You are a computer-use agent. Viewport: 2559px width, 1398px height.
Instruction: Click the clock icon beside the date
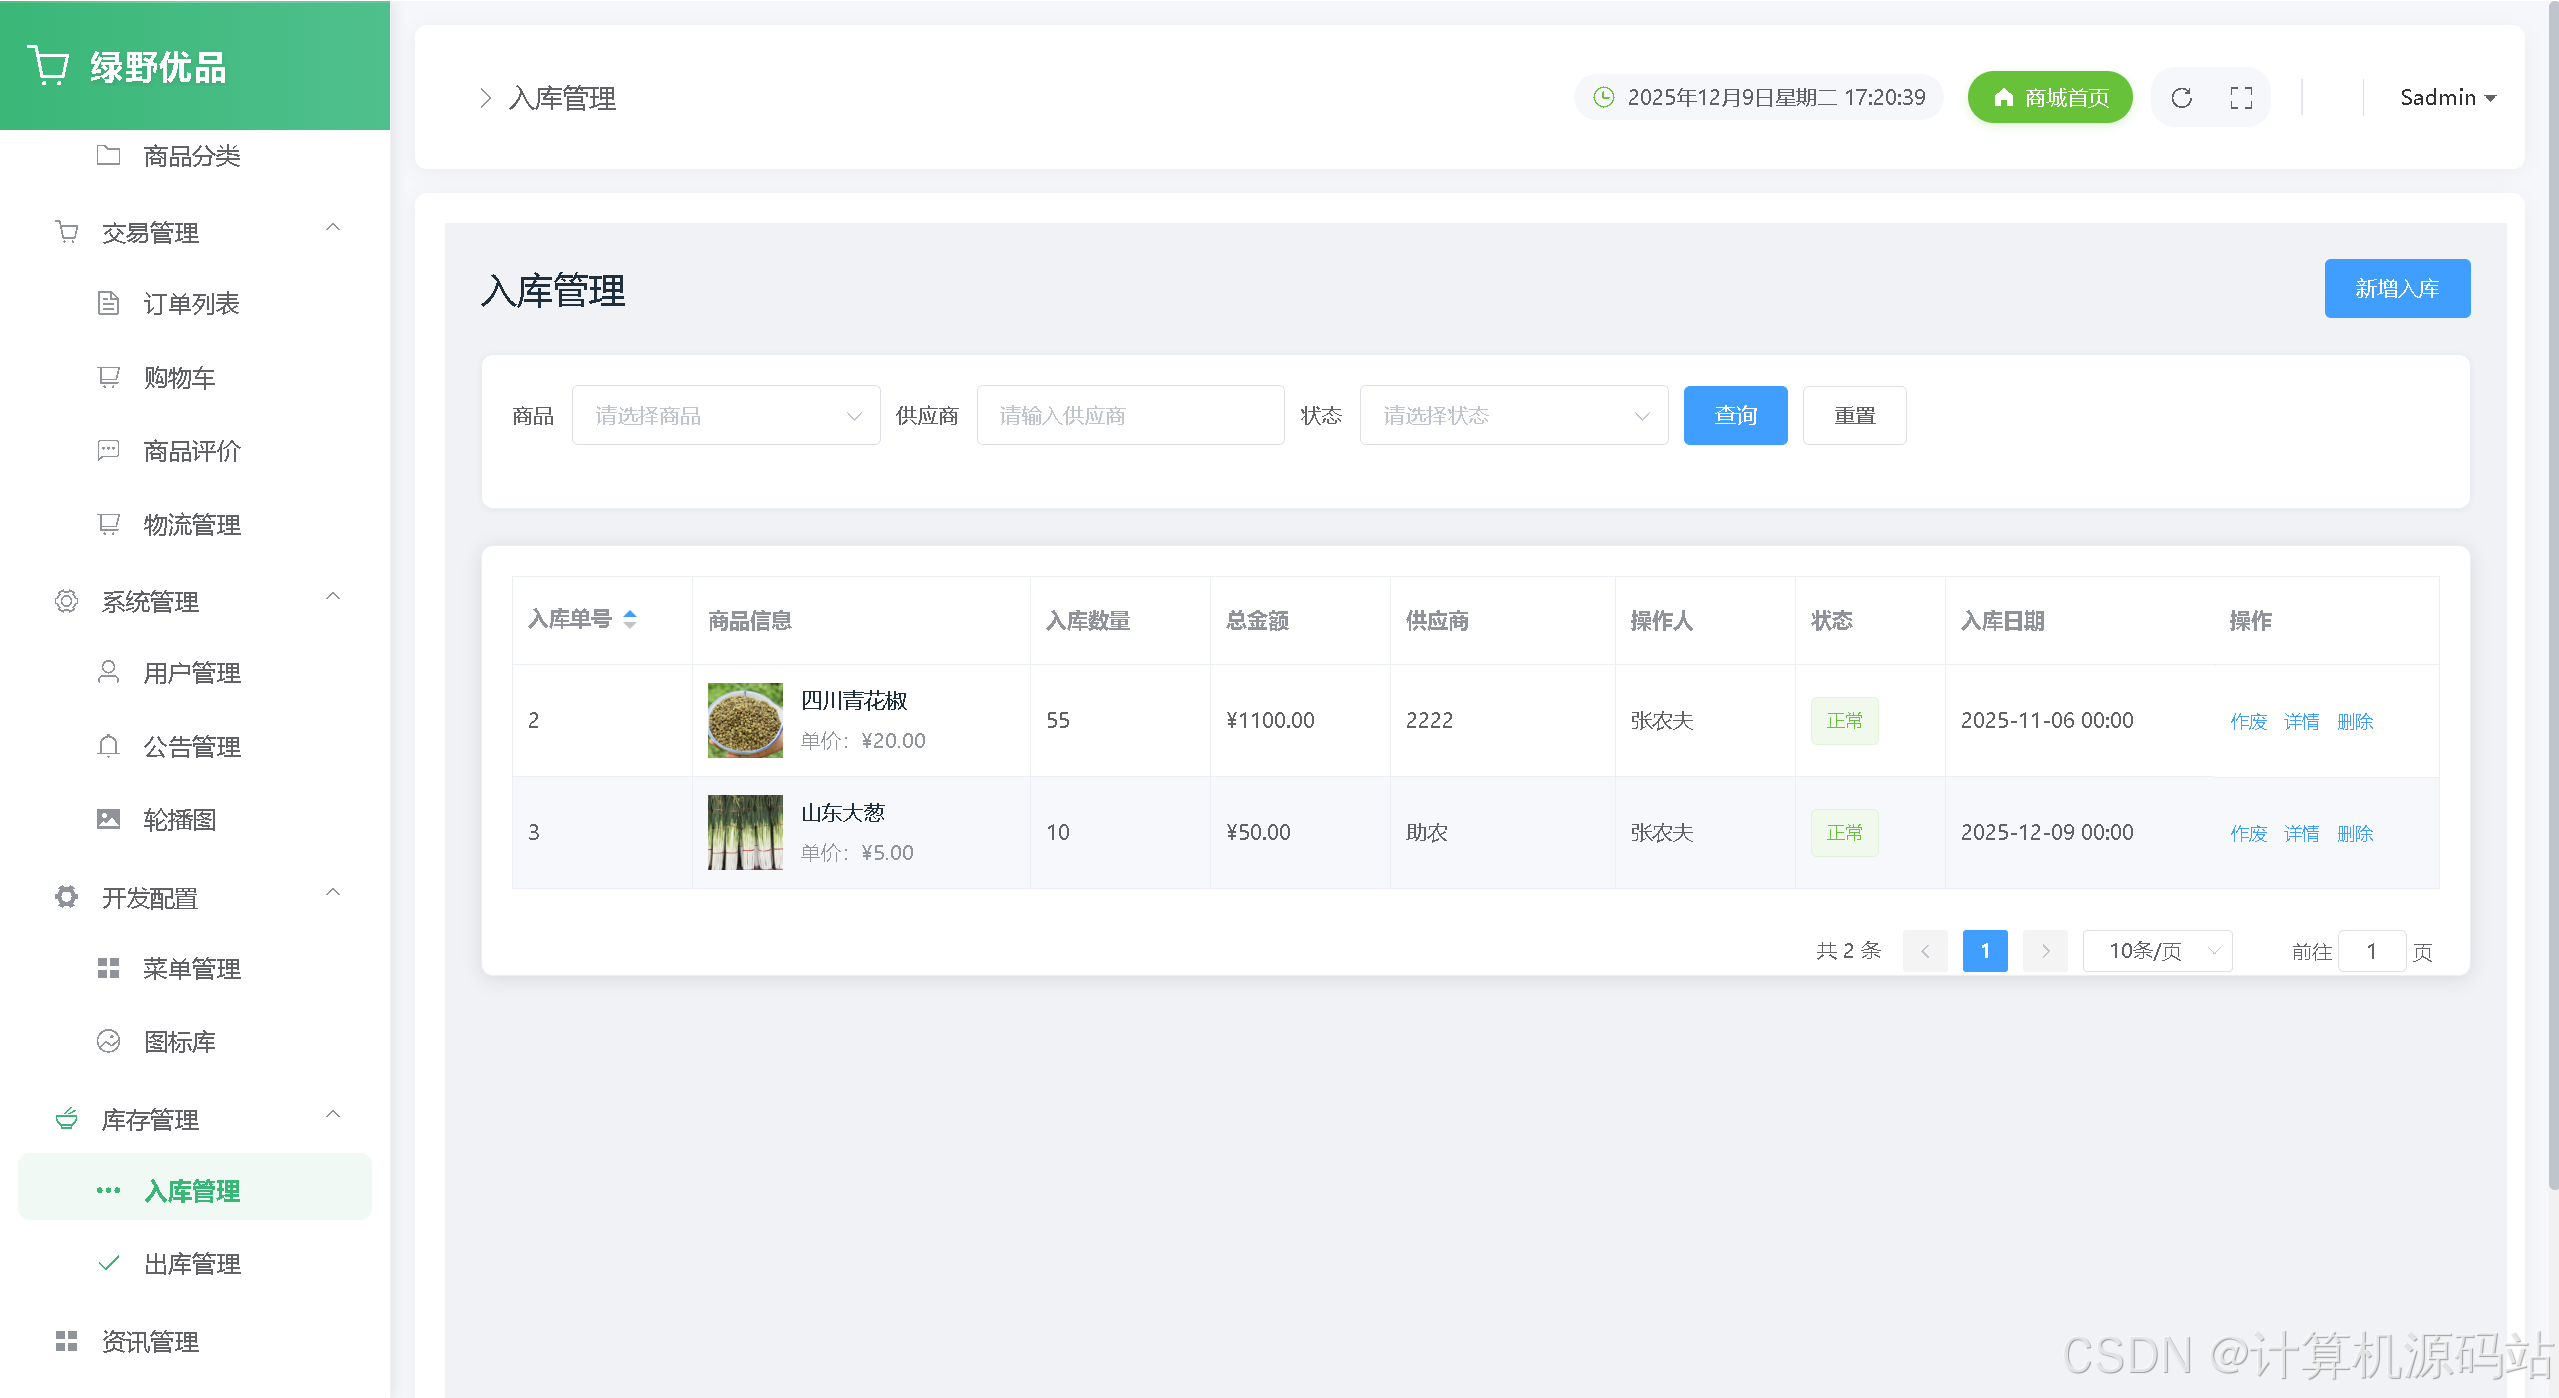[x=1603, y=97]
